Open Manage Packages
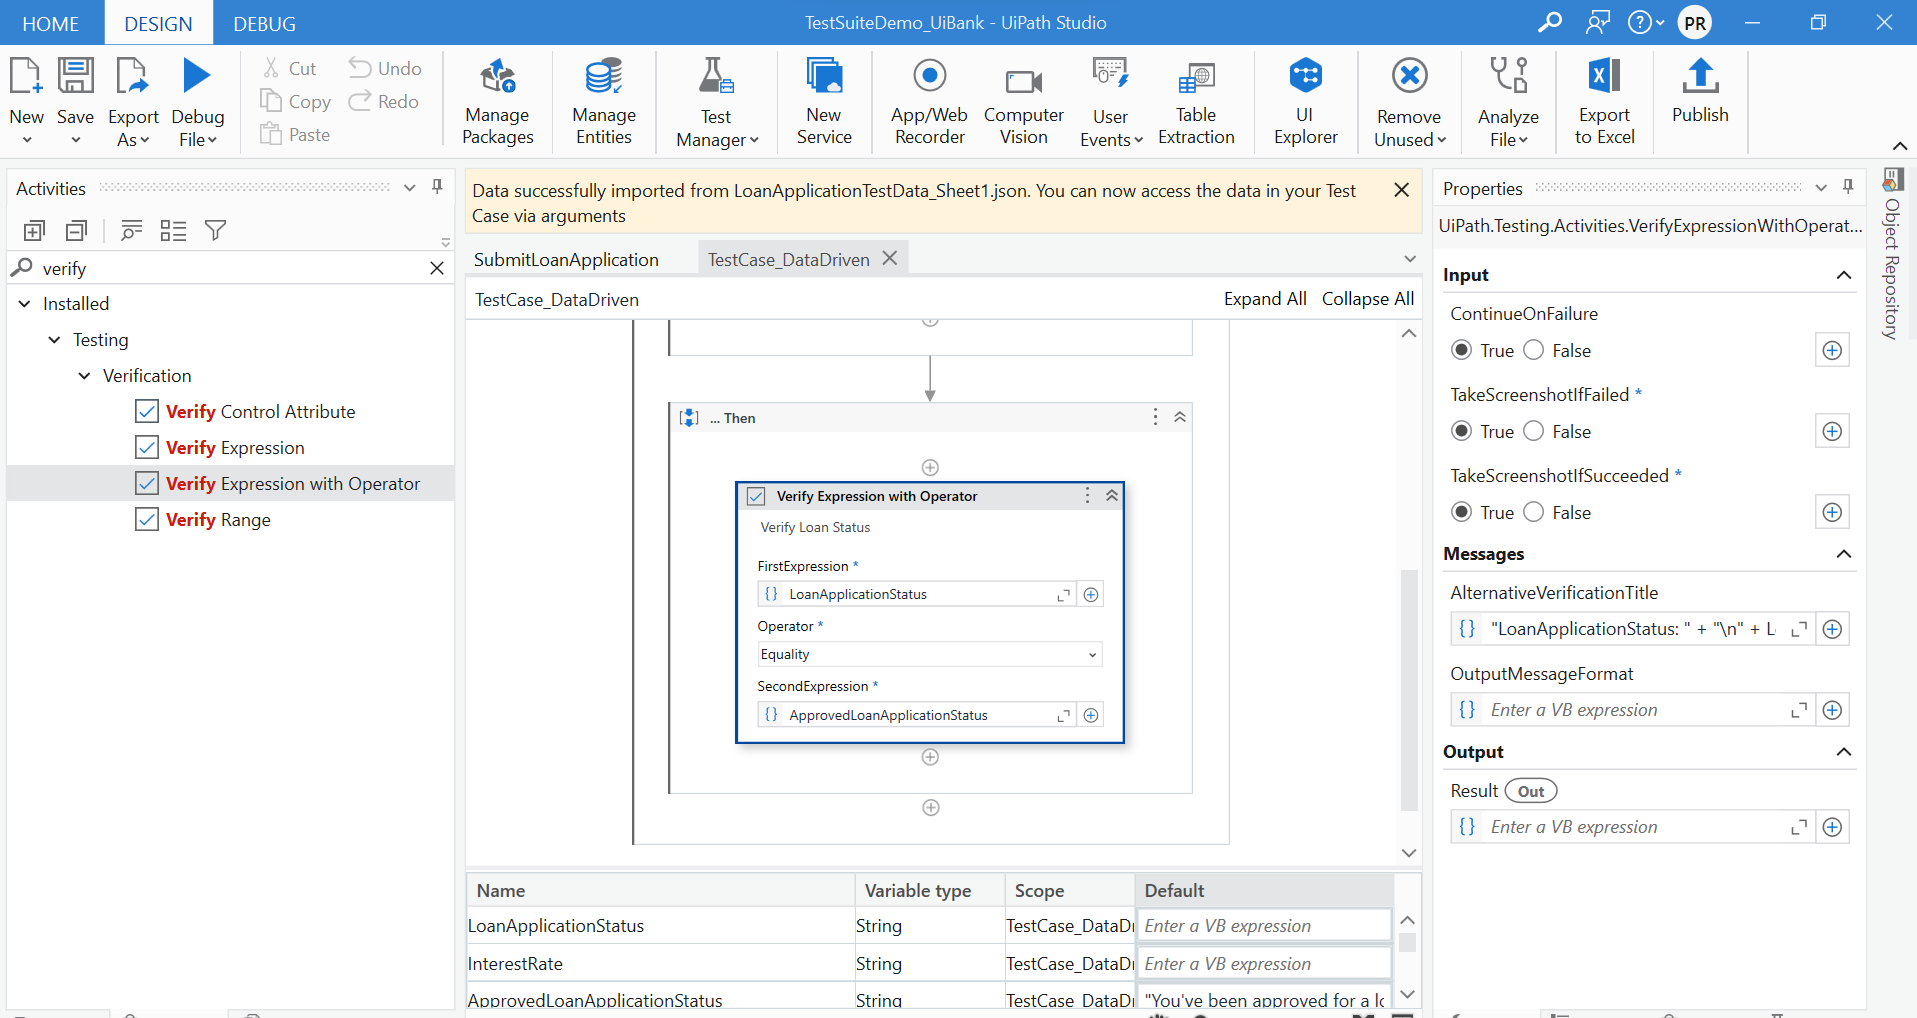Screen dimensions: 1917x1018 [x=497, y=101]
